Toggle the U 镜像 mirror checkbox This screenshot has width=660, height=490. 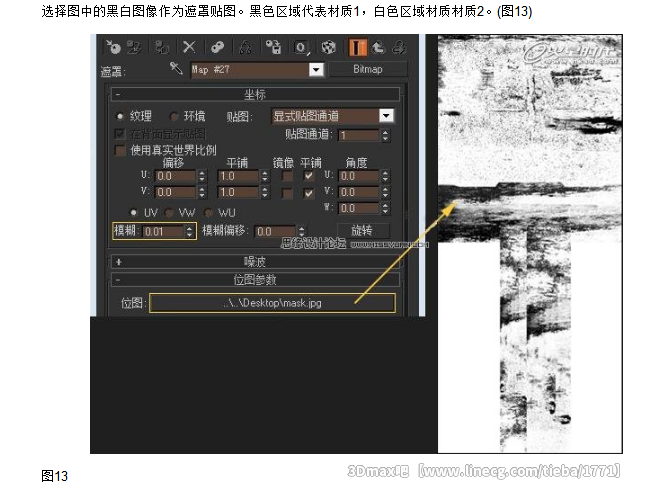point(287,176)
